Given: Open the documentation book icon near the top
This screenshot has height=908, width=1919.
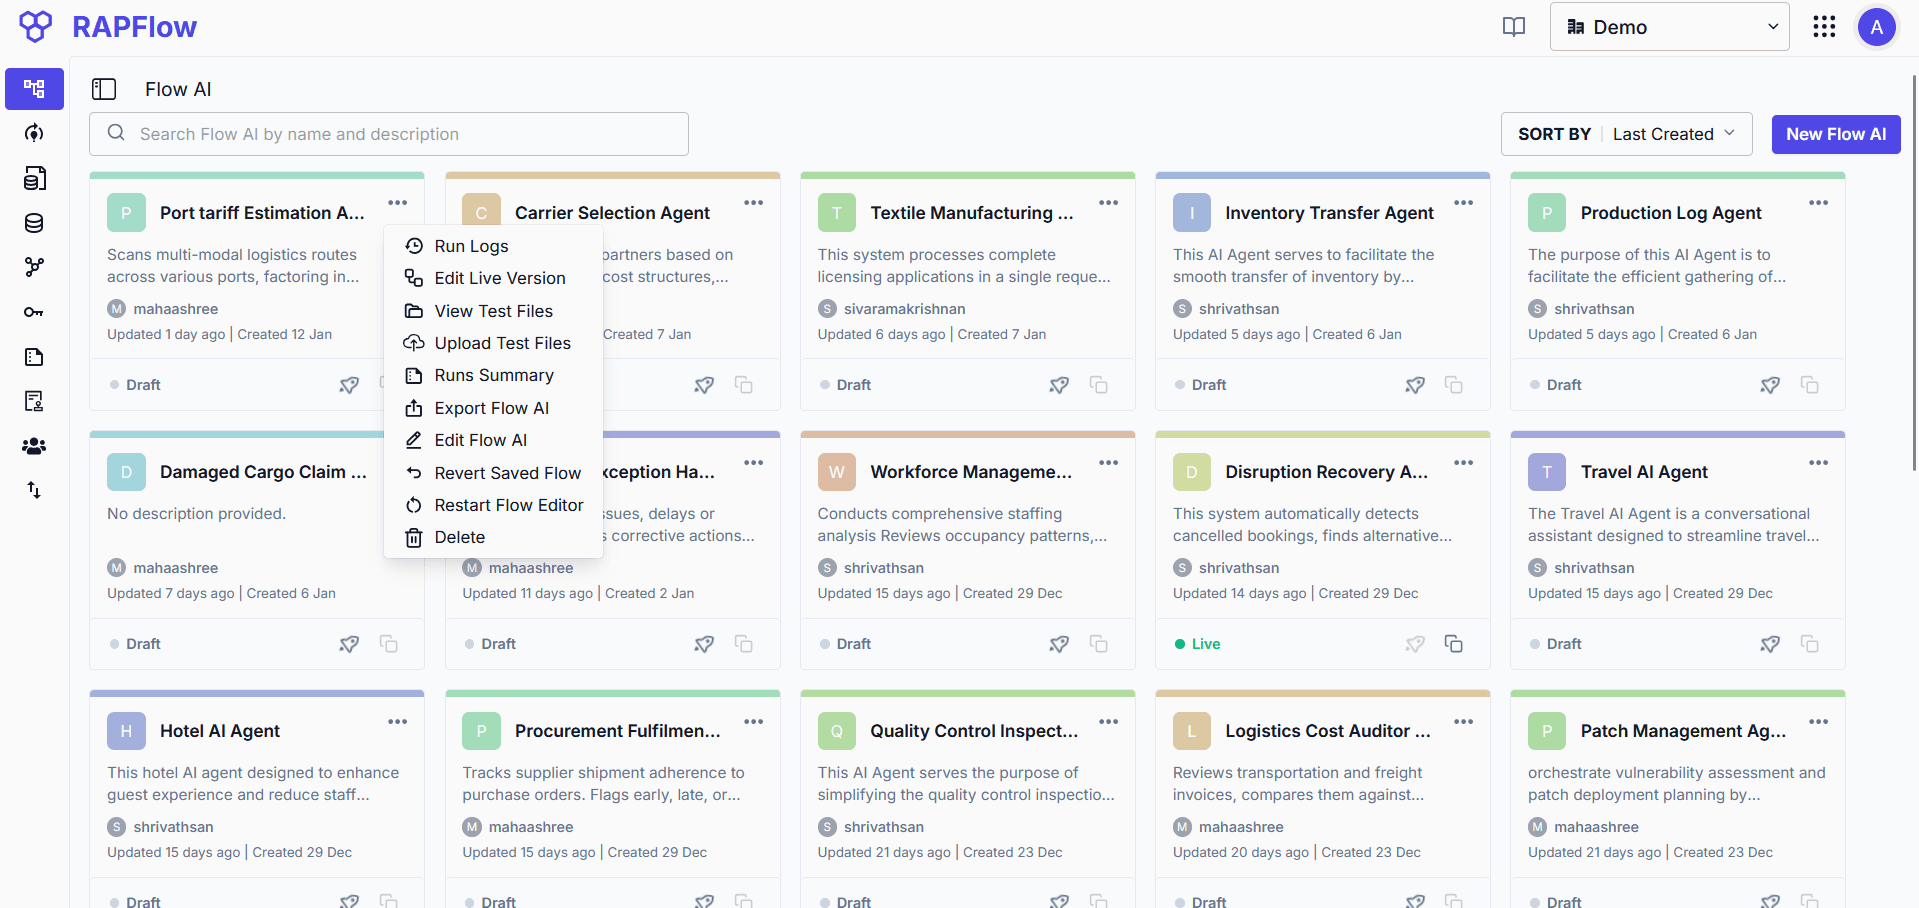Looking at the screenshot, I should click(x=1513, y=27).
